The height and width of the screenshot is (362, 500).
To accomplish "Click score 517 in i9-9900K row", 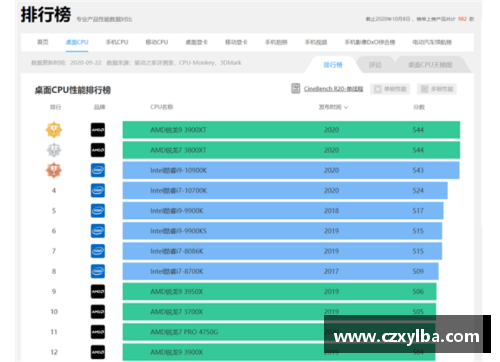I will 418,211.
